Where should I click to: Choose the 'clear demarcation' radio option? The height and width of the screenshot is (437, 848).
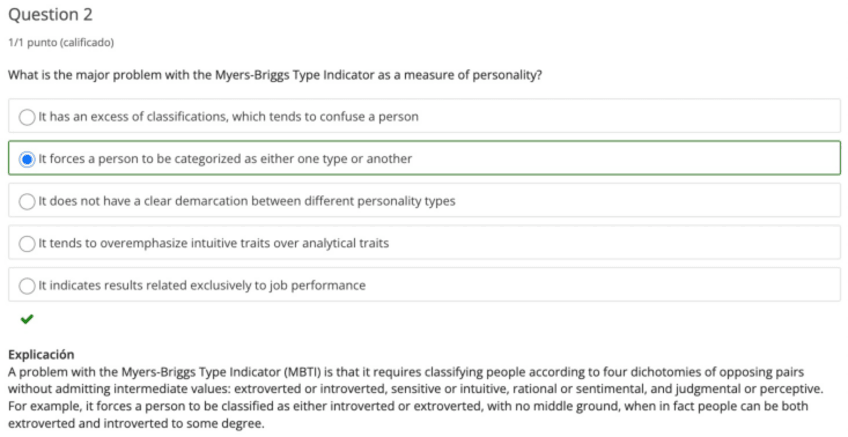27,201
